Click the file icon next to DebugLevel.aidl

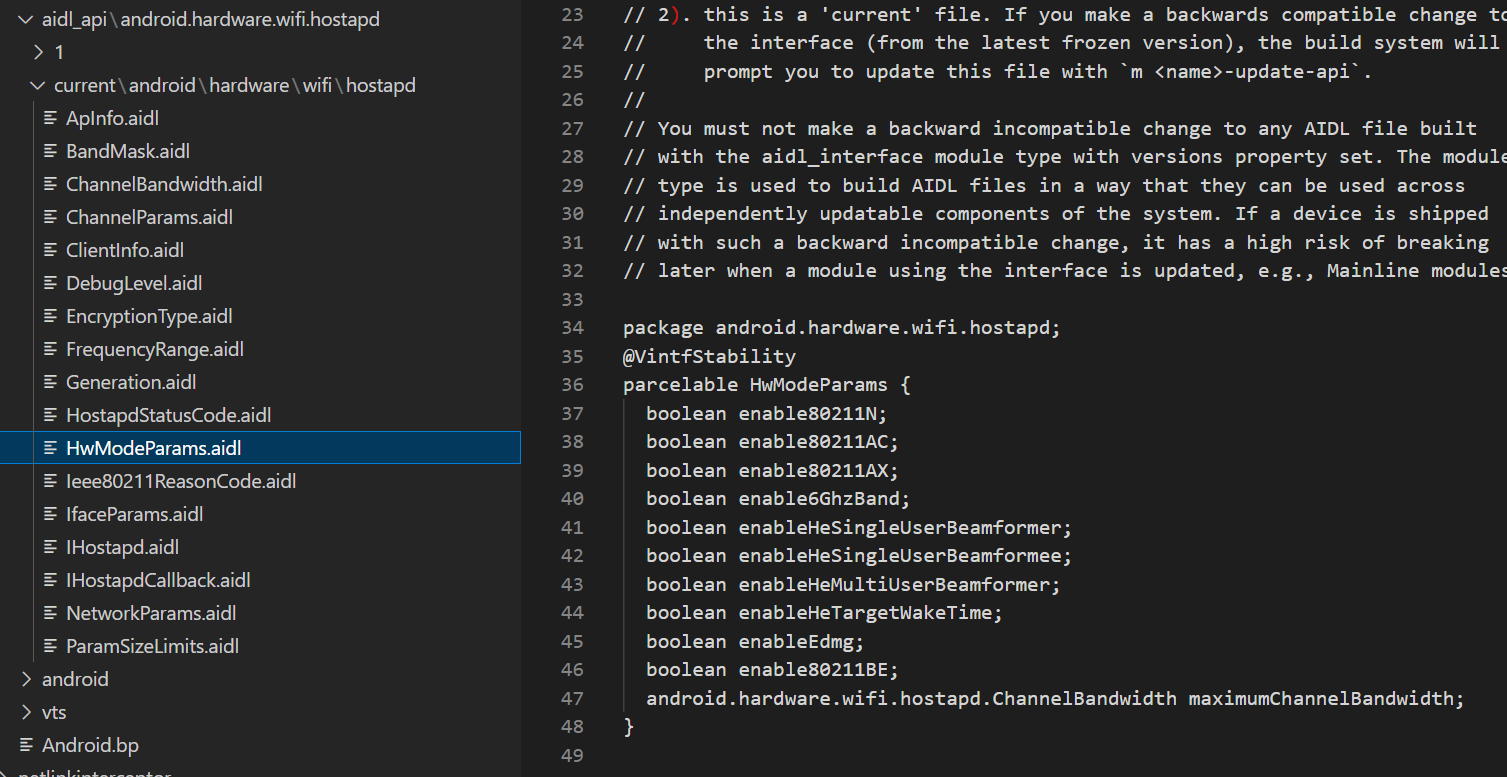(x=50, y=283)
